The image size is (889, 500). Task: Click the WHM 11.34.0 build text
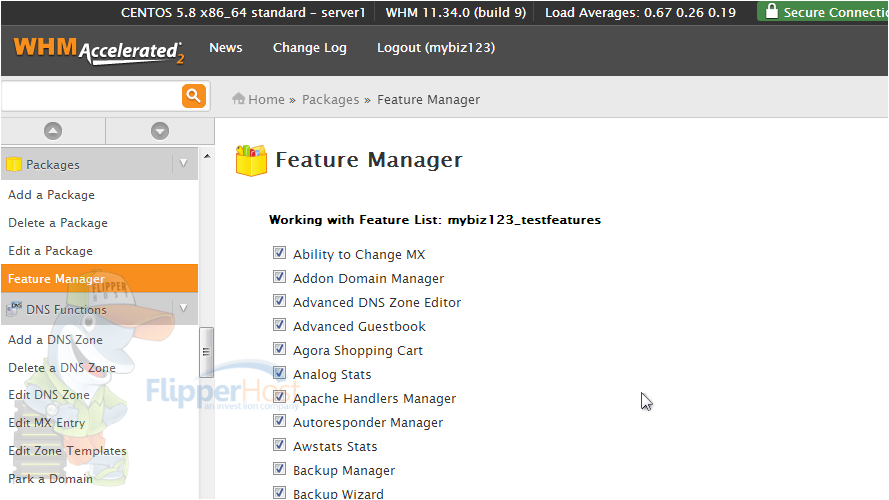pyautogui.click(x=456, y=12)
